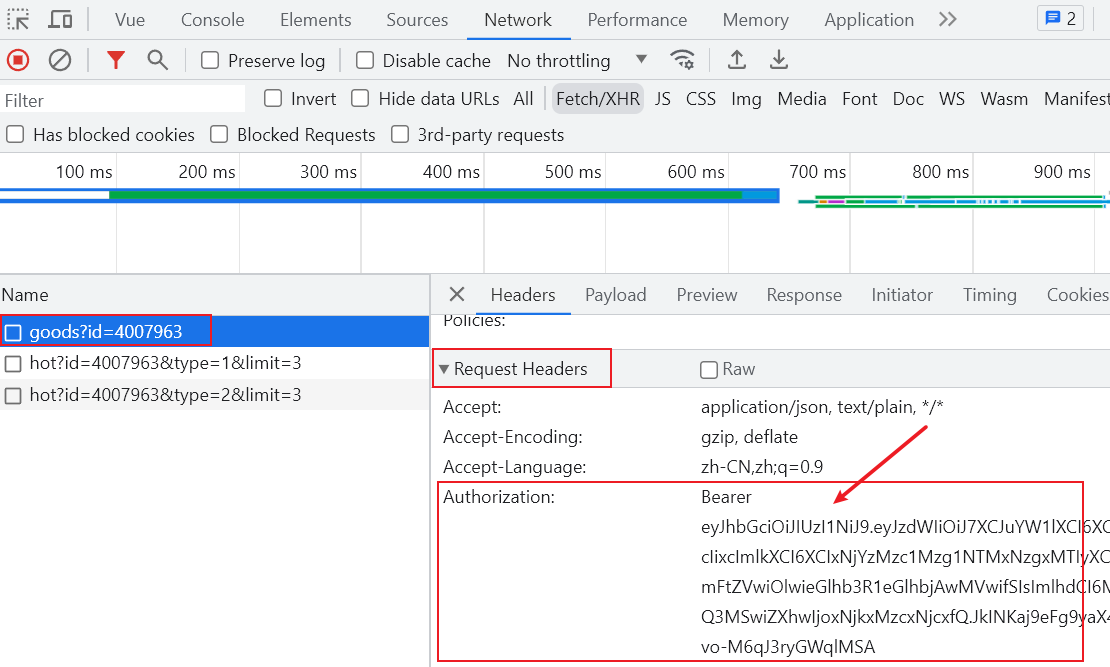The width and height of the screenshot is (1110, 667).
Task: Collapse the Request Headers section
Action: (x=444, y=369)
